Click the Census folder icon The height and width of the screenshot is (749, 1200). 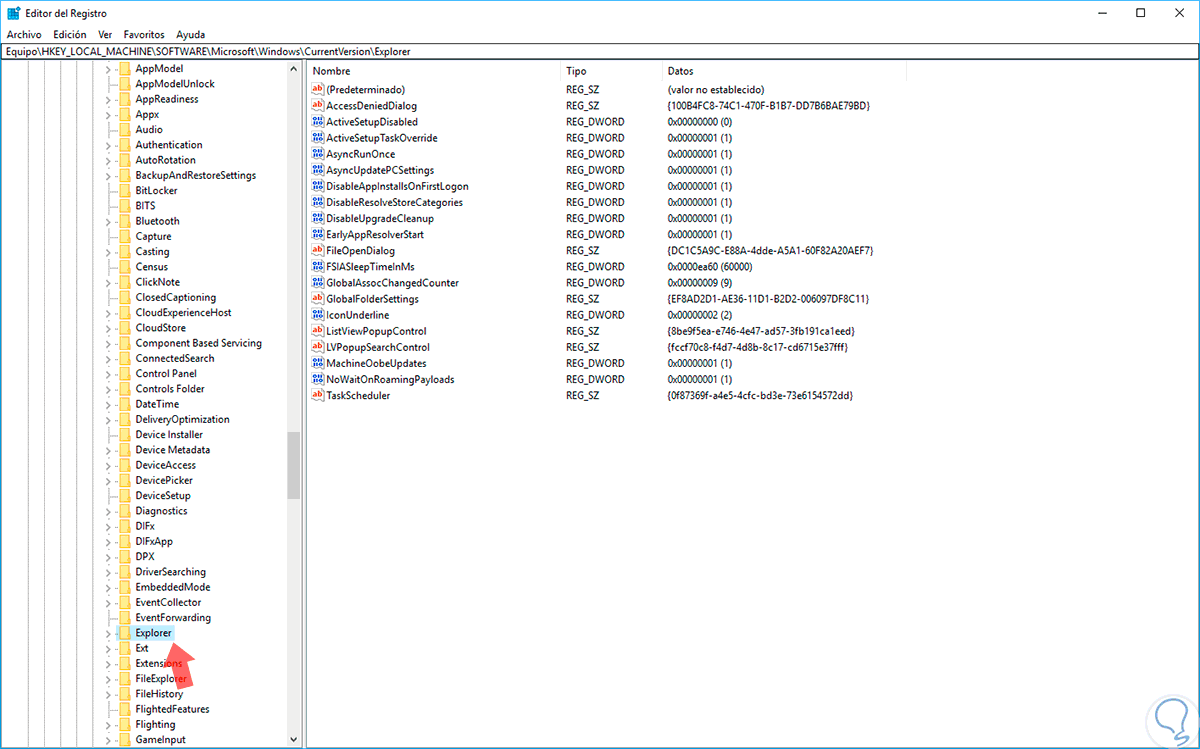(124, 267)
